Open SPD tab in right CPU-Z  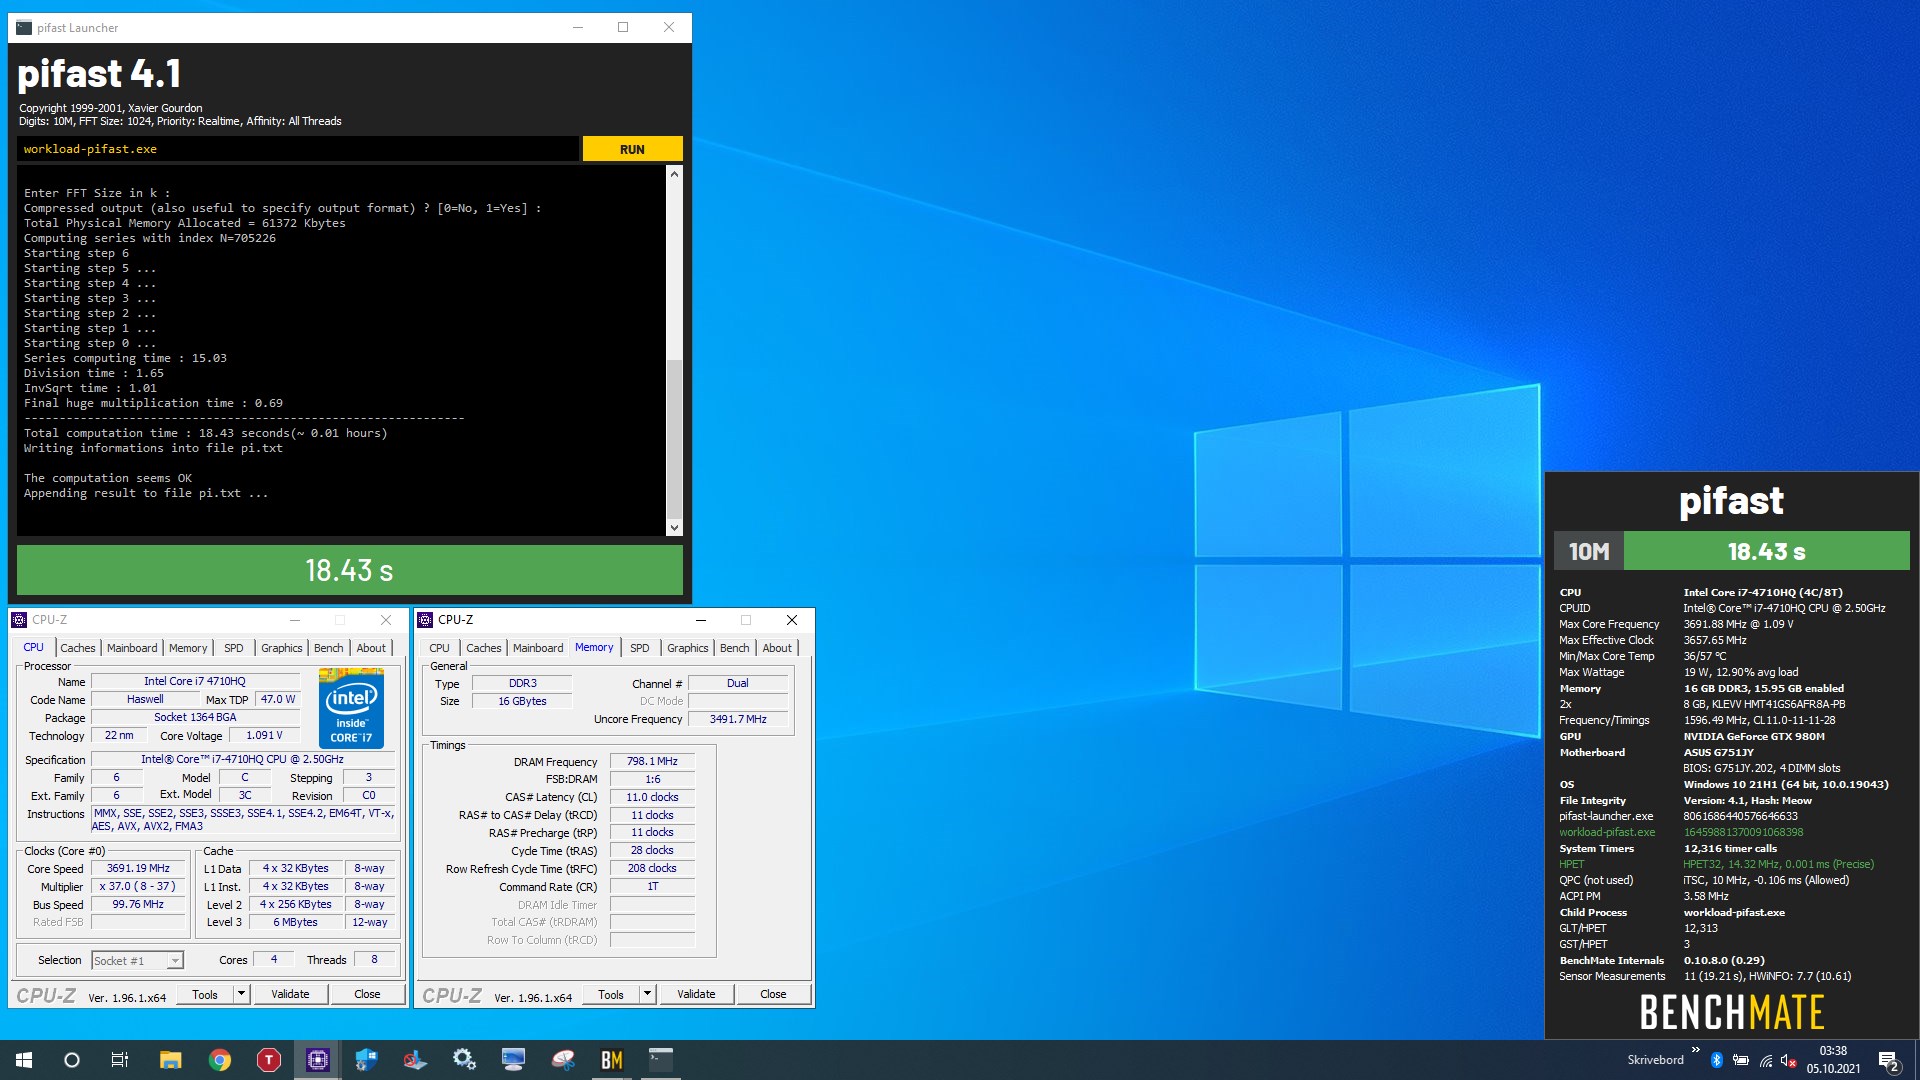pyautogui.click(x=640, y=648)
